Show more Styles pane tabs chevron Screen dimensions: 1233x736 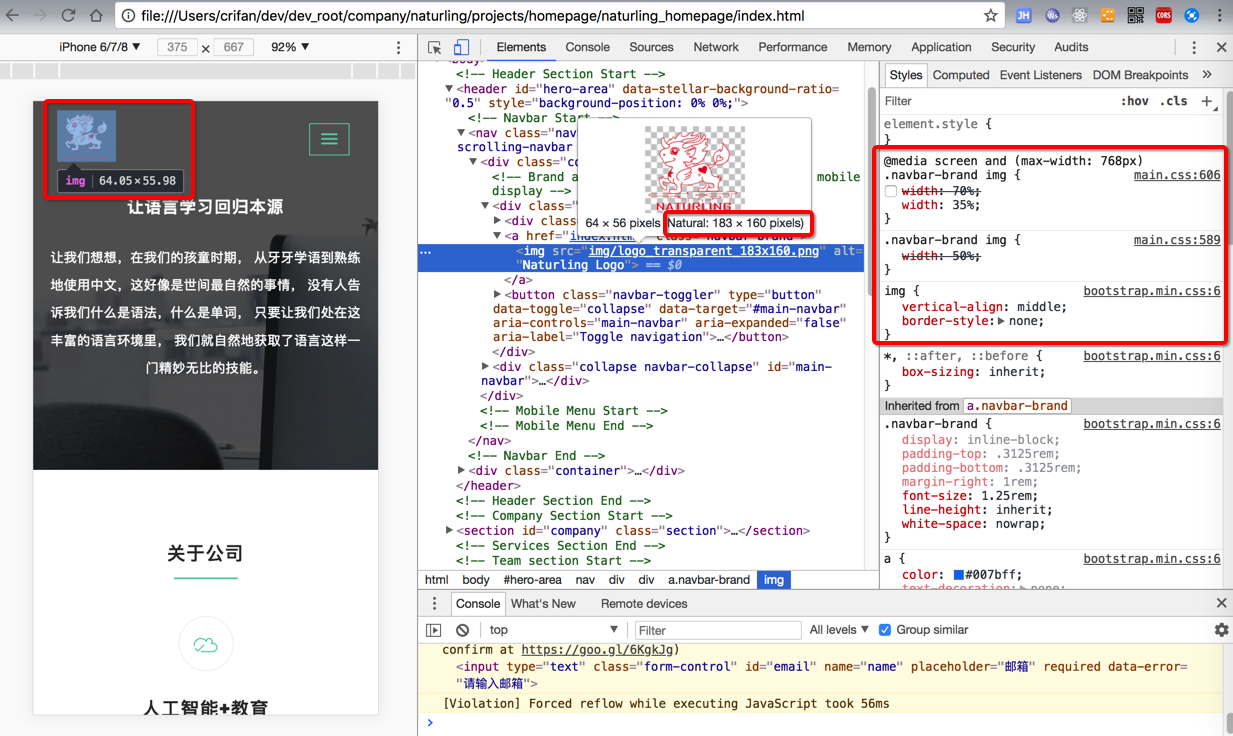point(1207,75)
